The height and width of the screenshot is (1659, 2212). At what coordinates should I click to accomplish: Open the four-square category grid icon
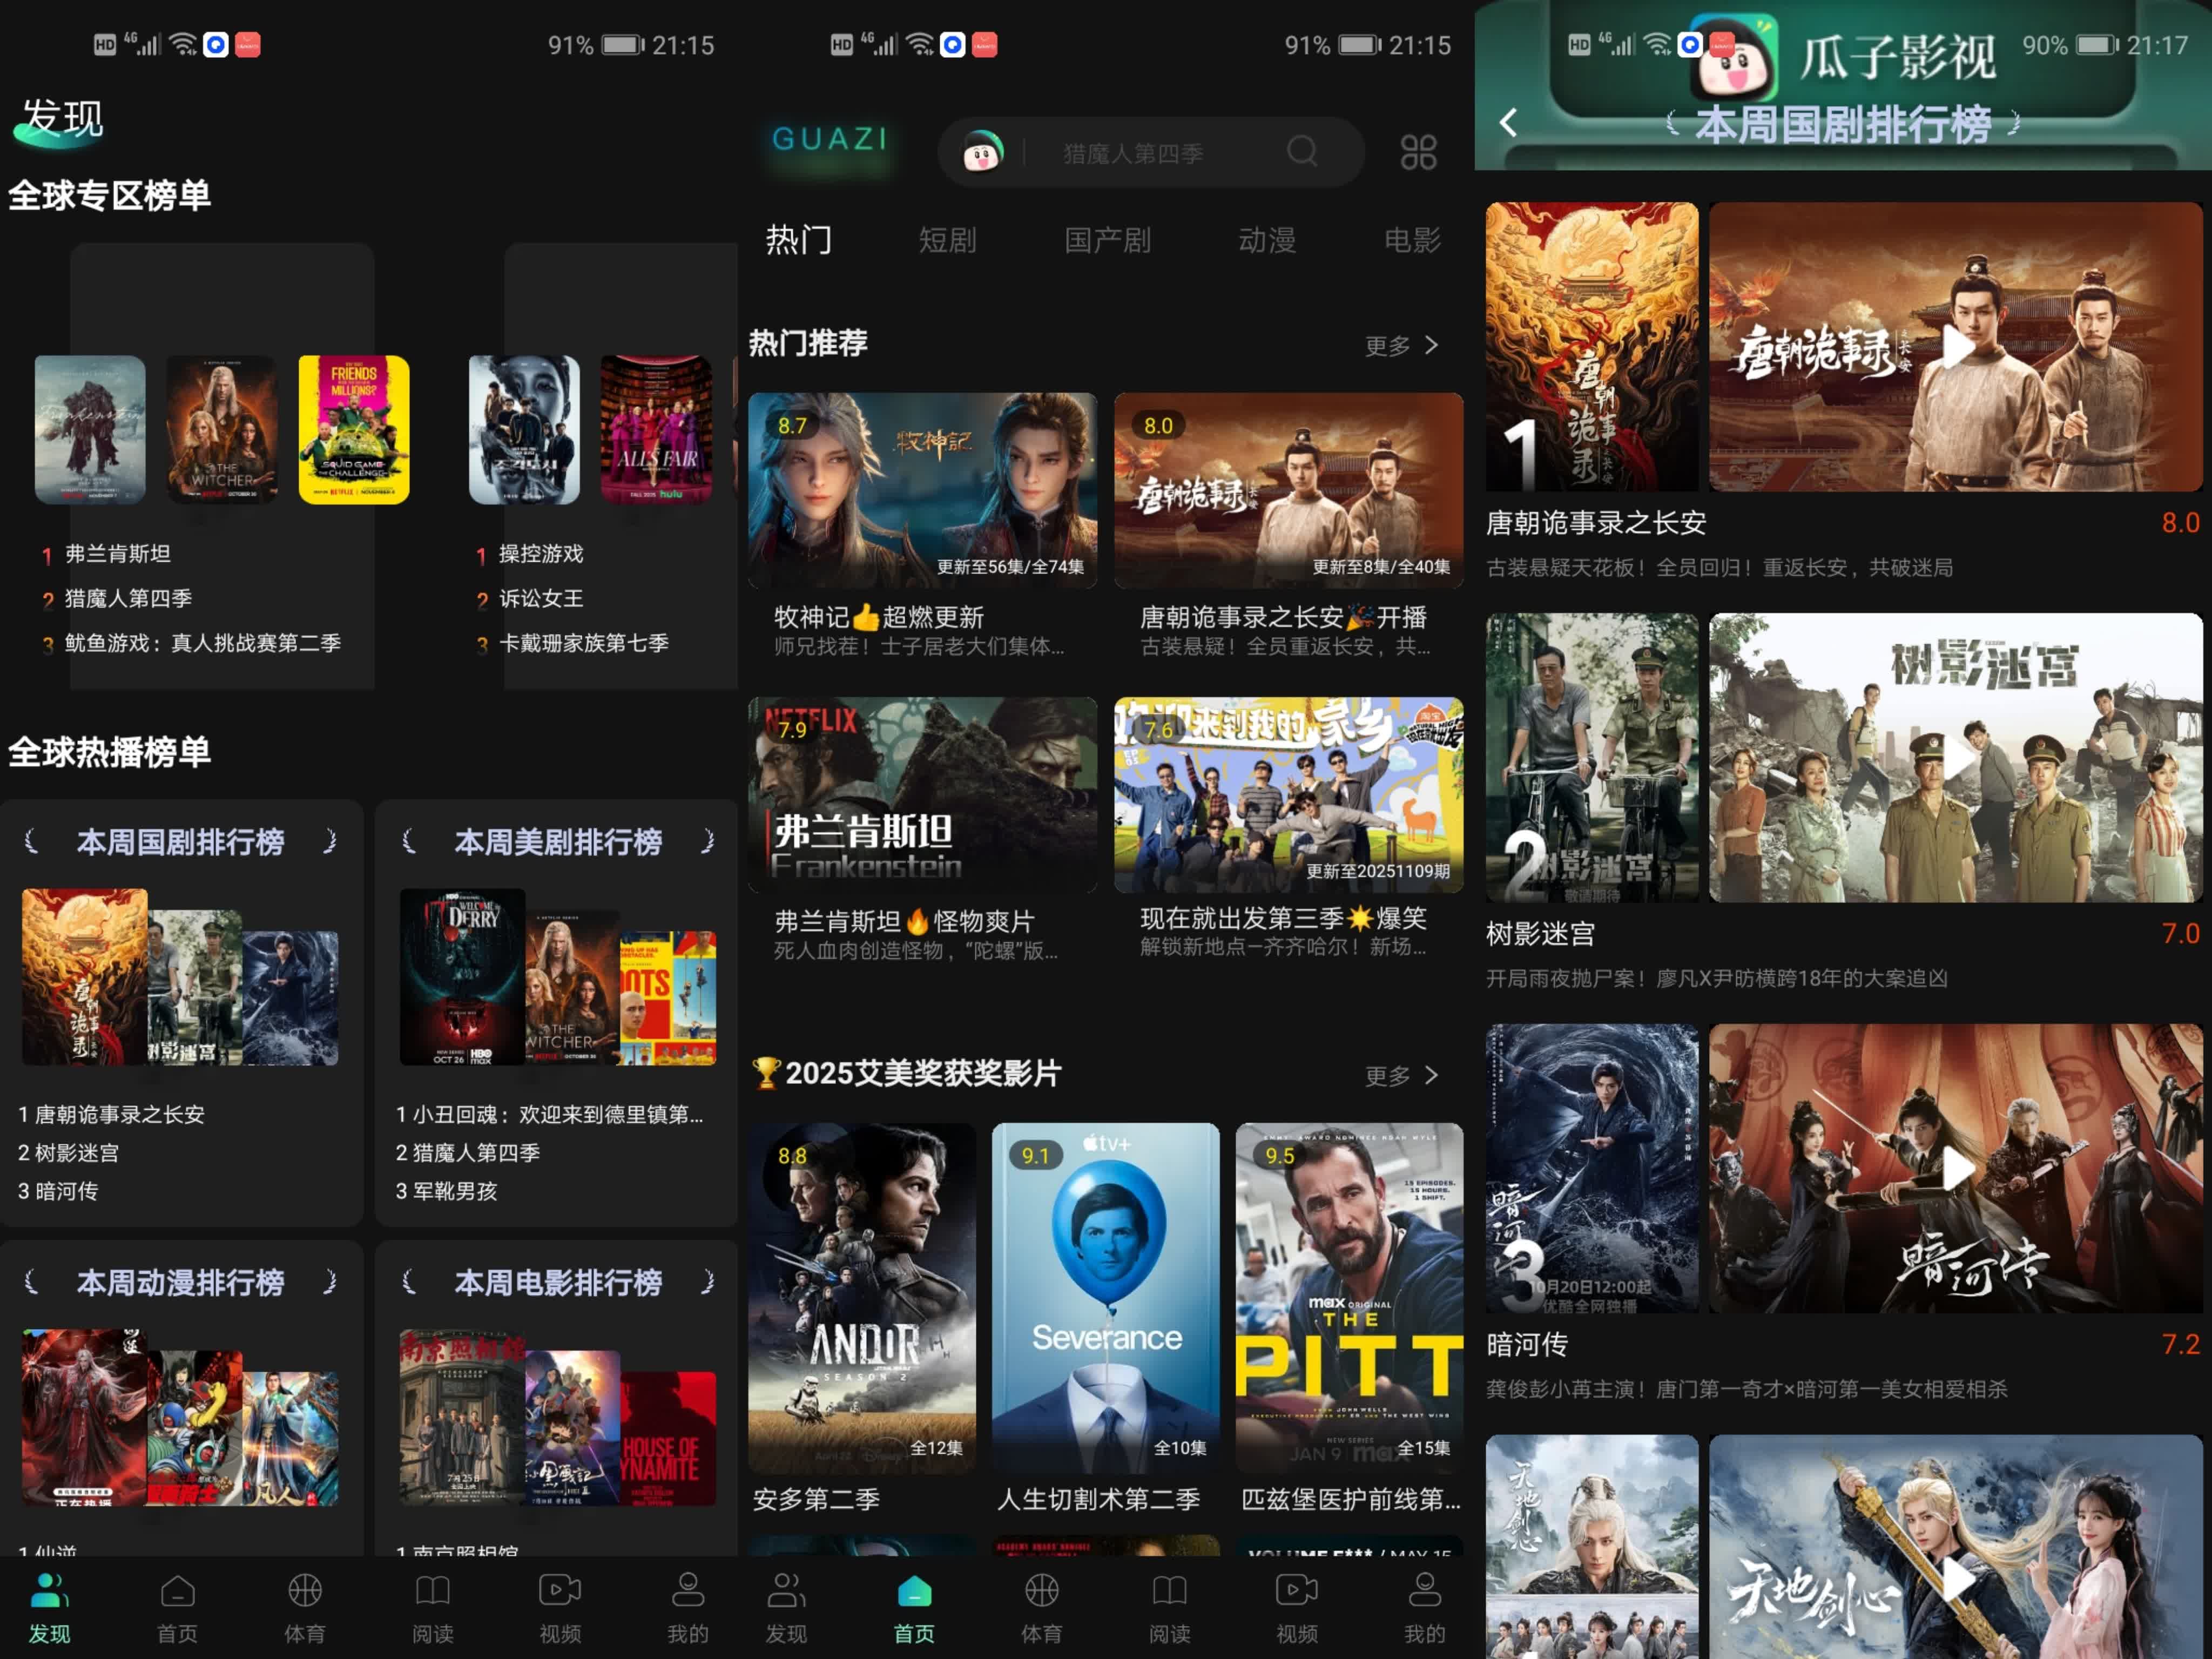pyautogui.click(x=1418, y=153)
